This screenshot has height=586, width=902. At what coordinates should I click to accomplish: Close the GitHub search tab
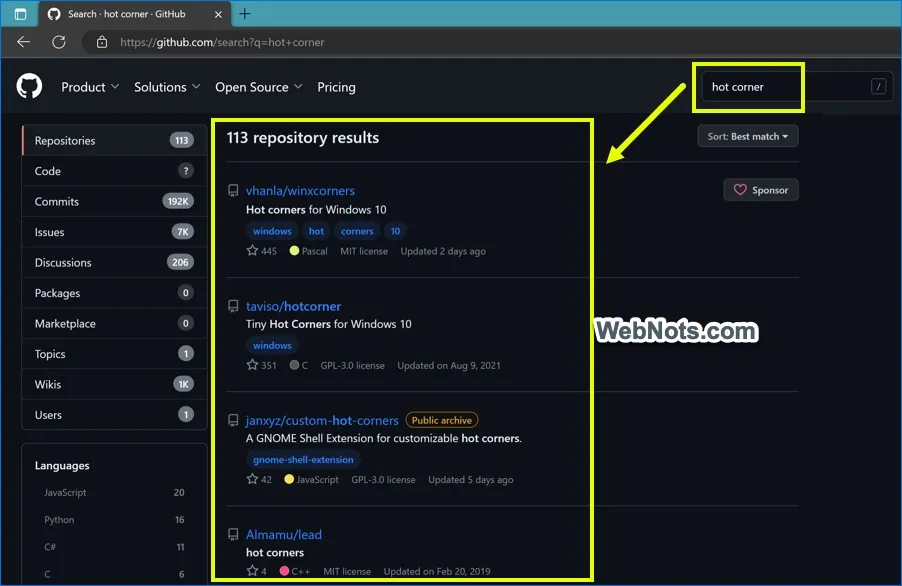tap(218, 14)
